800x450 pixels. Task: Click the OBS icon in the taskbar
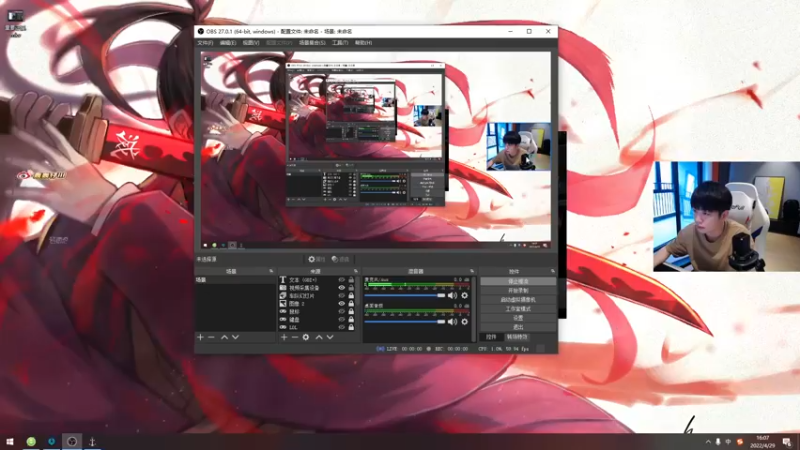pyautogui.click(x=72, y=441)
